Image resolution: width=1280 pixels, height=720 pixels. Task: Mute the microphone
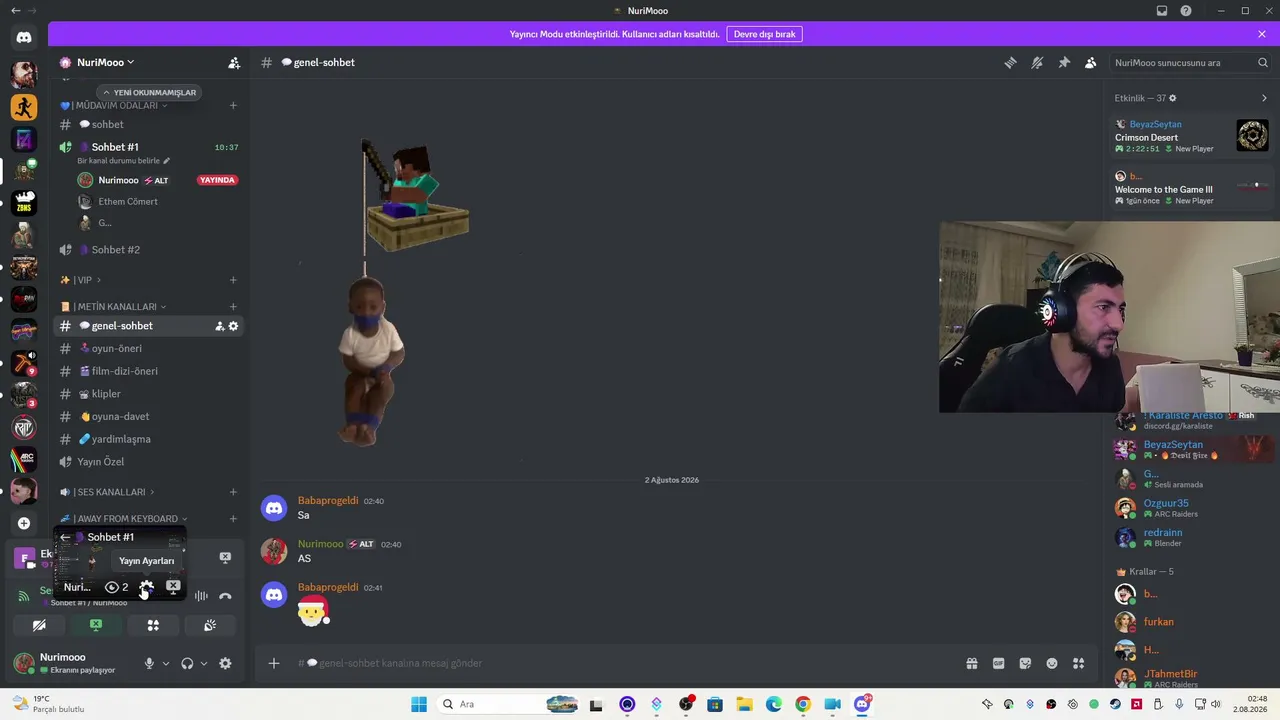click(149, 663)
